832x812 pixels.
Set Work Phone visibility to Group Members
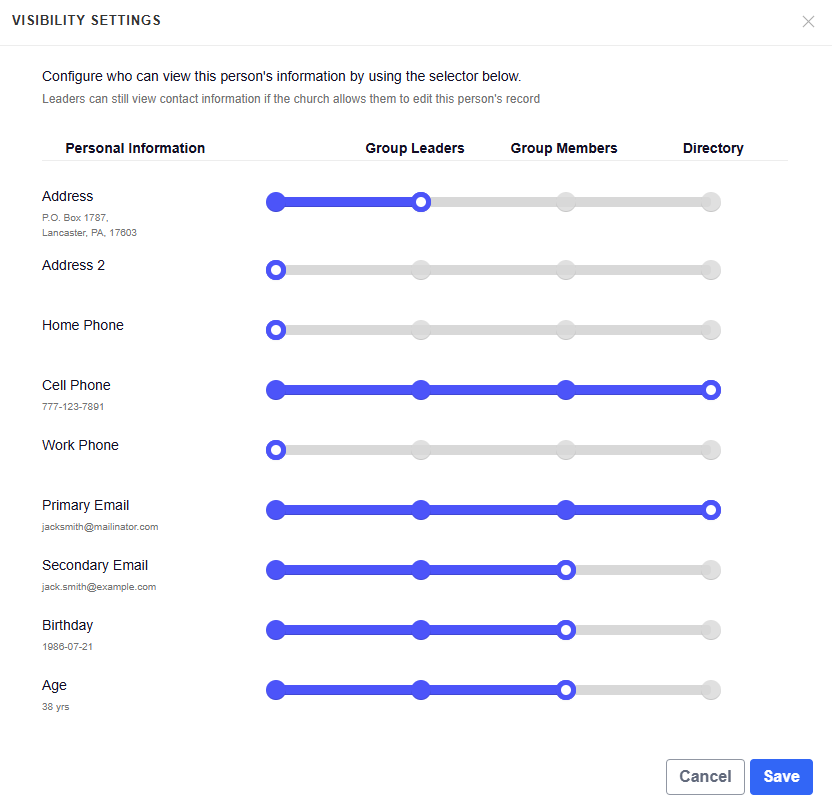(x=566, y=450)
